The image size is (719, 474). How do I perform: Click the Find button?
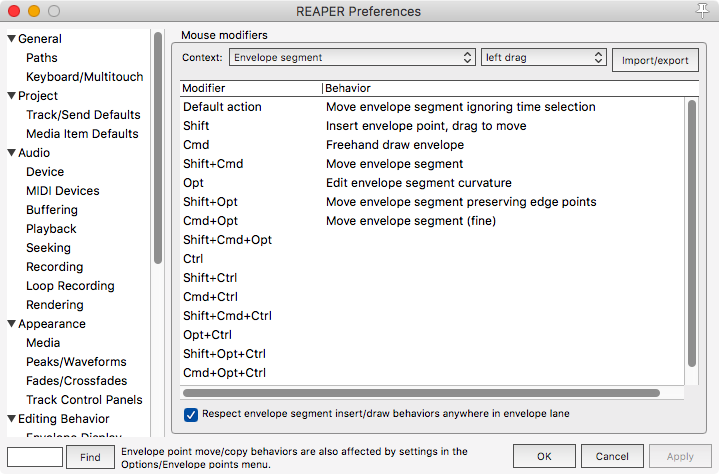coord(90,457)
